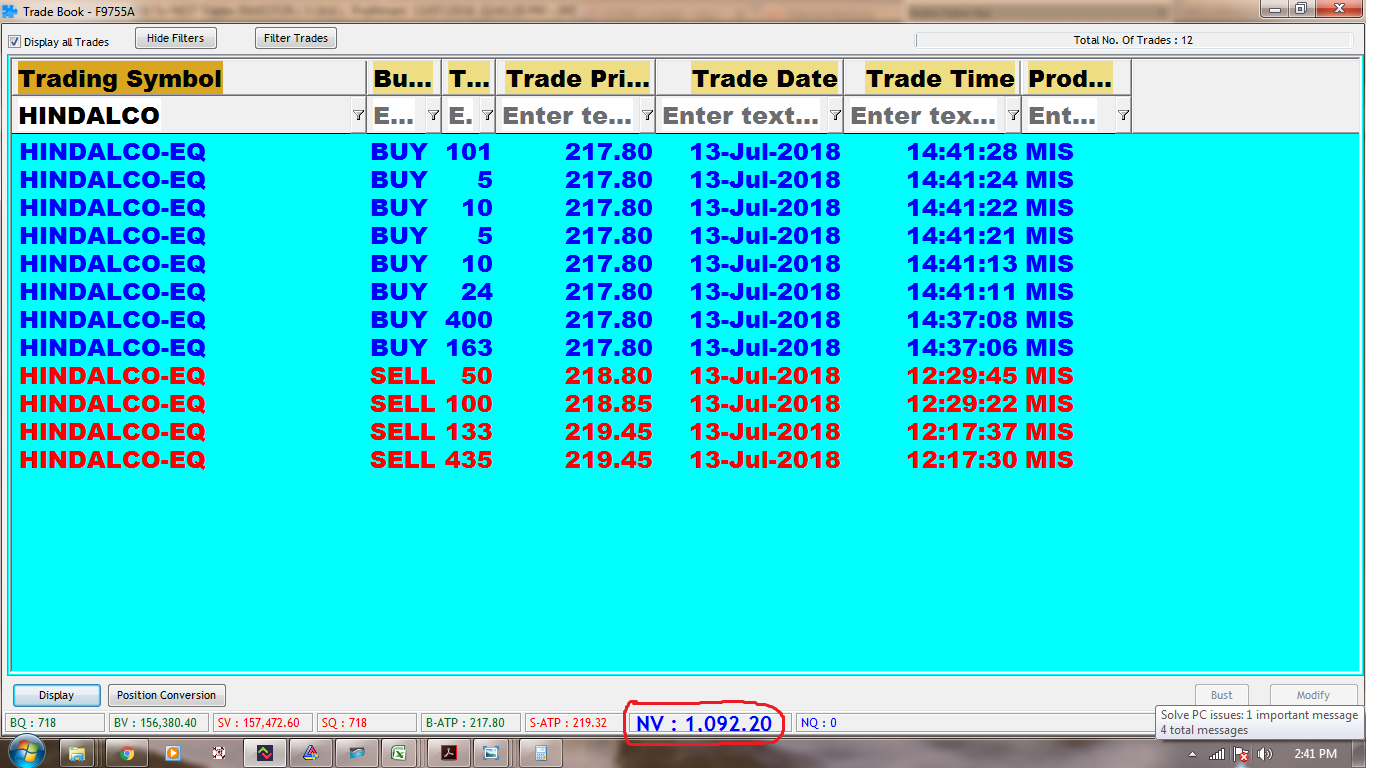
Task: Click the 2:41 PM system clock
Action: 1315,754
